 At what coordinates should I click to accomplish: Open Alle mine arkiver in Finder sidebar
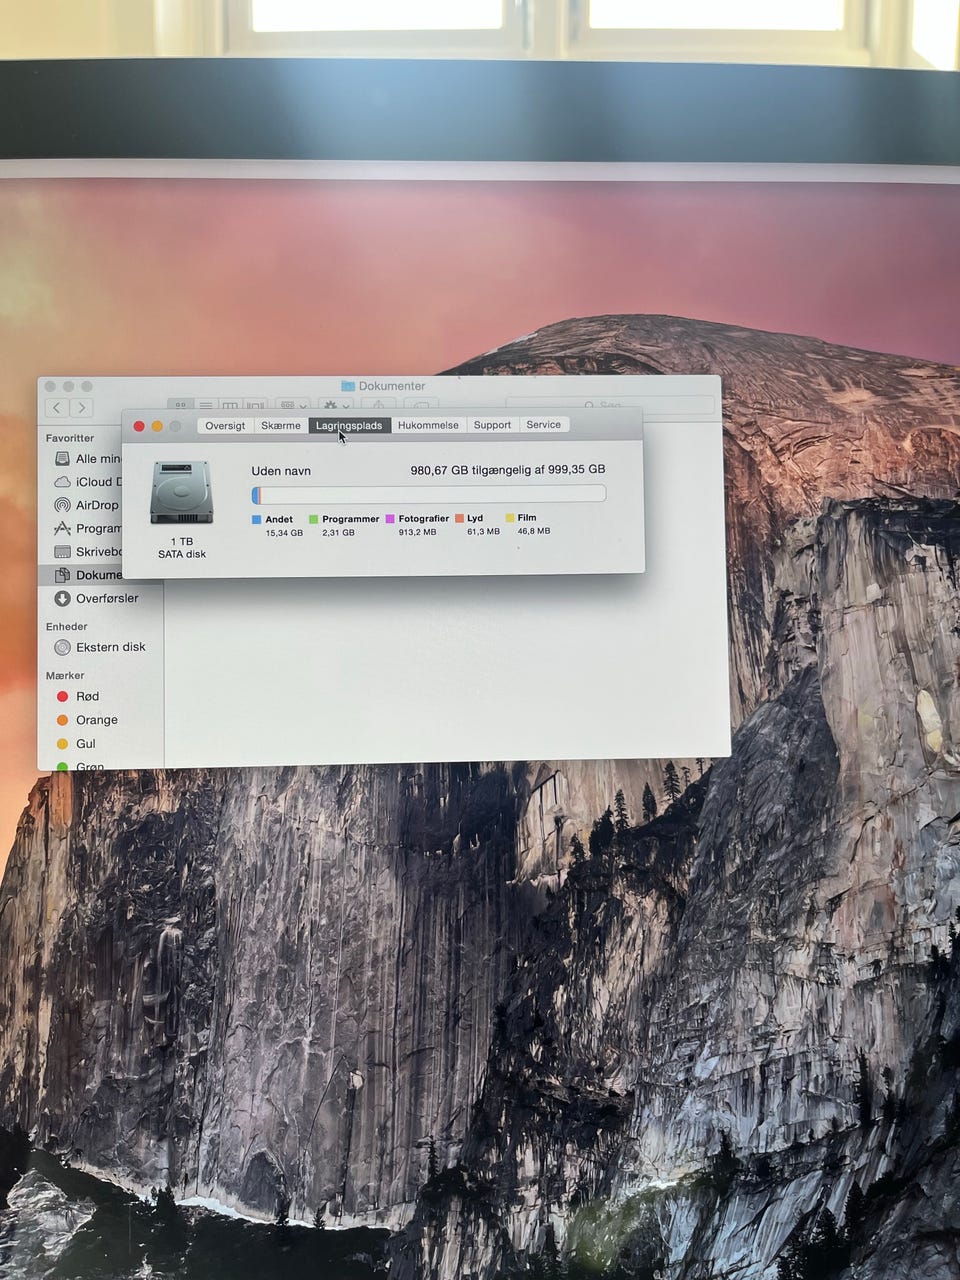88,458
